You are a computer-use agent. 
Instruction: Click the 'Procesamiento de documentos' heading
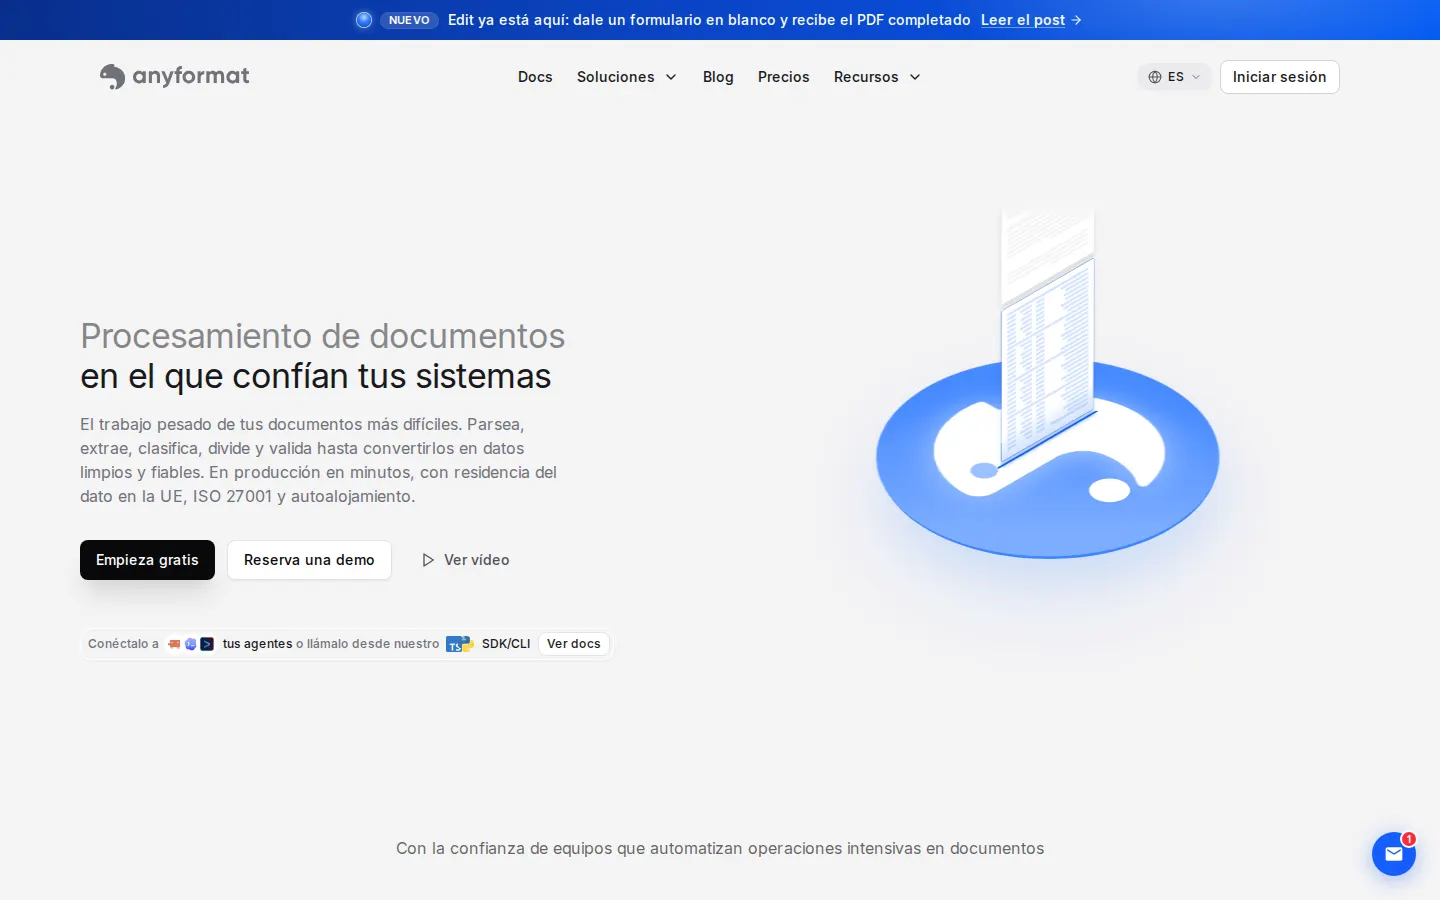pyautogui.click(x=322, y=336)
